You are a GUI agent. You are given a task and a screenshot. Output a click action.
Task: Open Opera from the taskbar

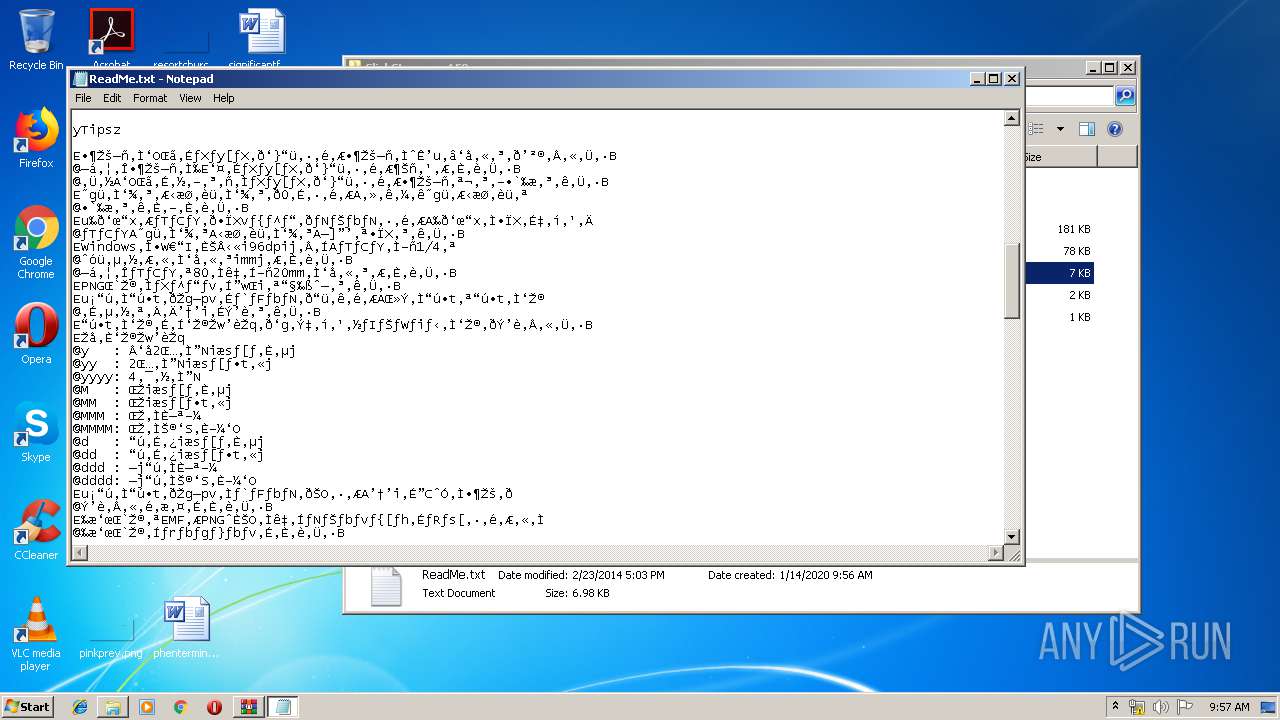point(214,707)
